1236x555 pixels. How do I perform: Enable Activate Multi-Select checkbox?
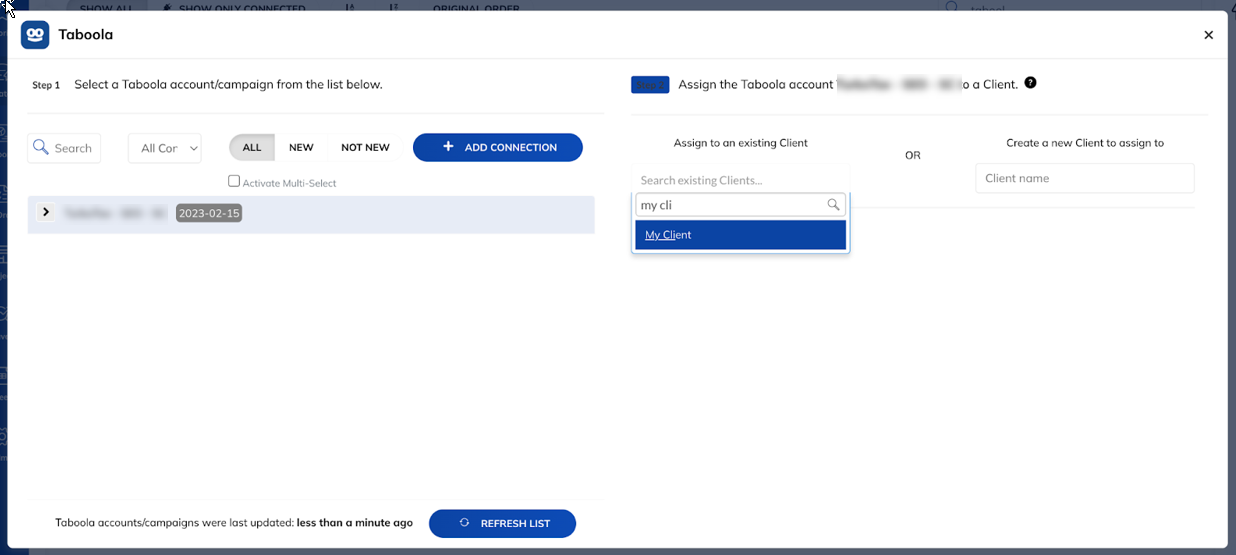pyautogui.click(x=234, y=182)
